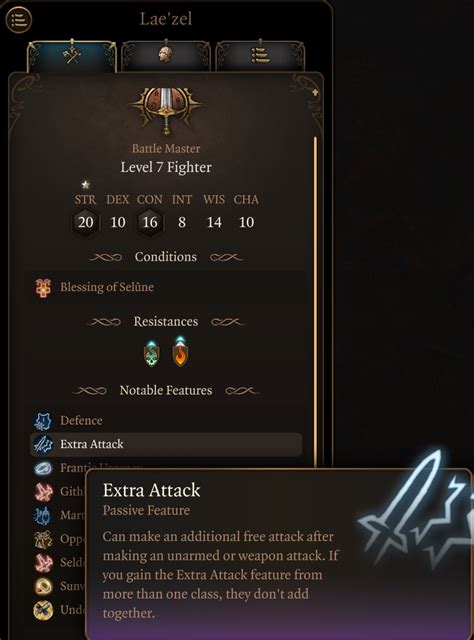Click the golden vertical scrollbar
Screen dimensions: 474x640
click(x=315, y=302)
